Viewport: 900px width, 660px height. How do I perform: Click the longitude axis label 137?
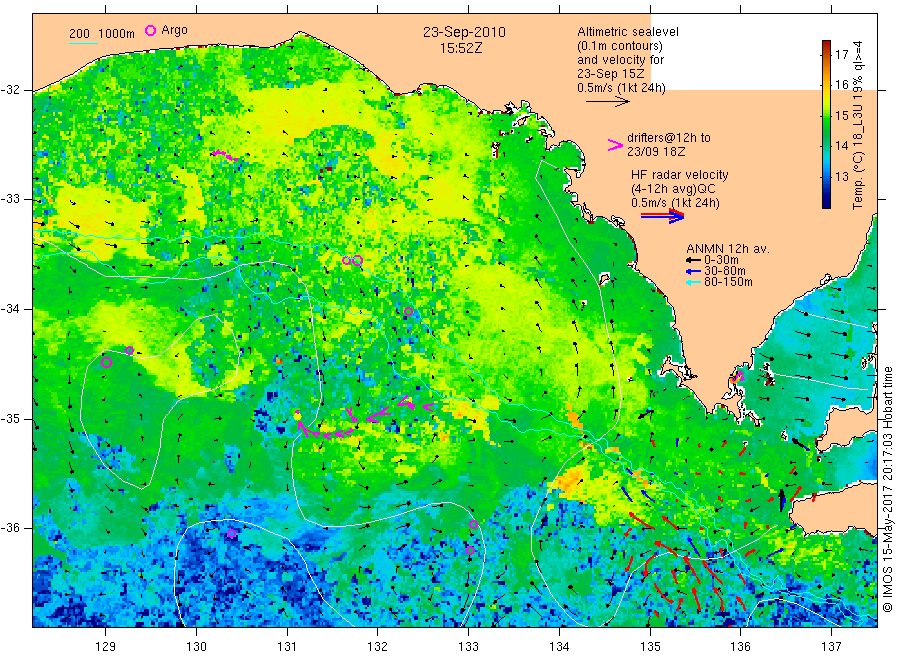pyautogui.click(x=831, y=647)
